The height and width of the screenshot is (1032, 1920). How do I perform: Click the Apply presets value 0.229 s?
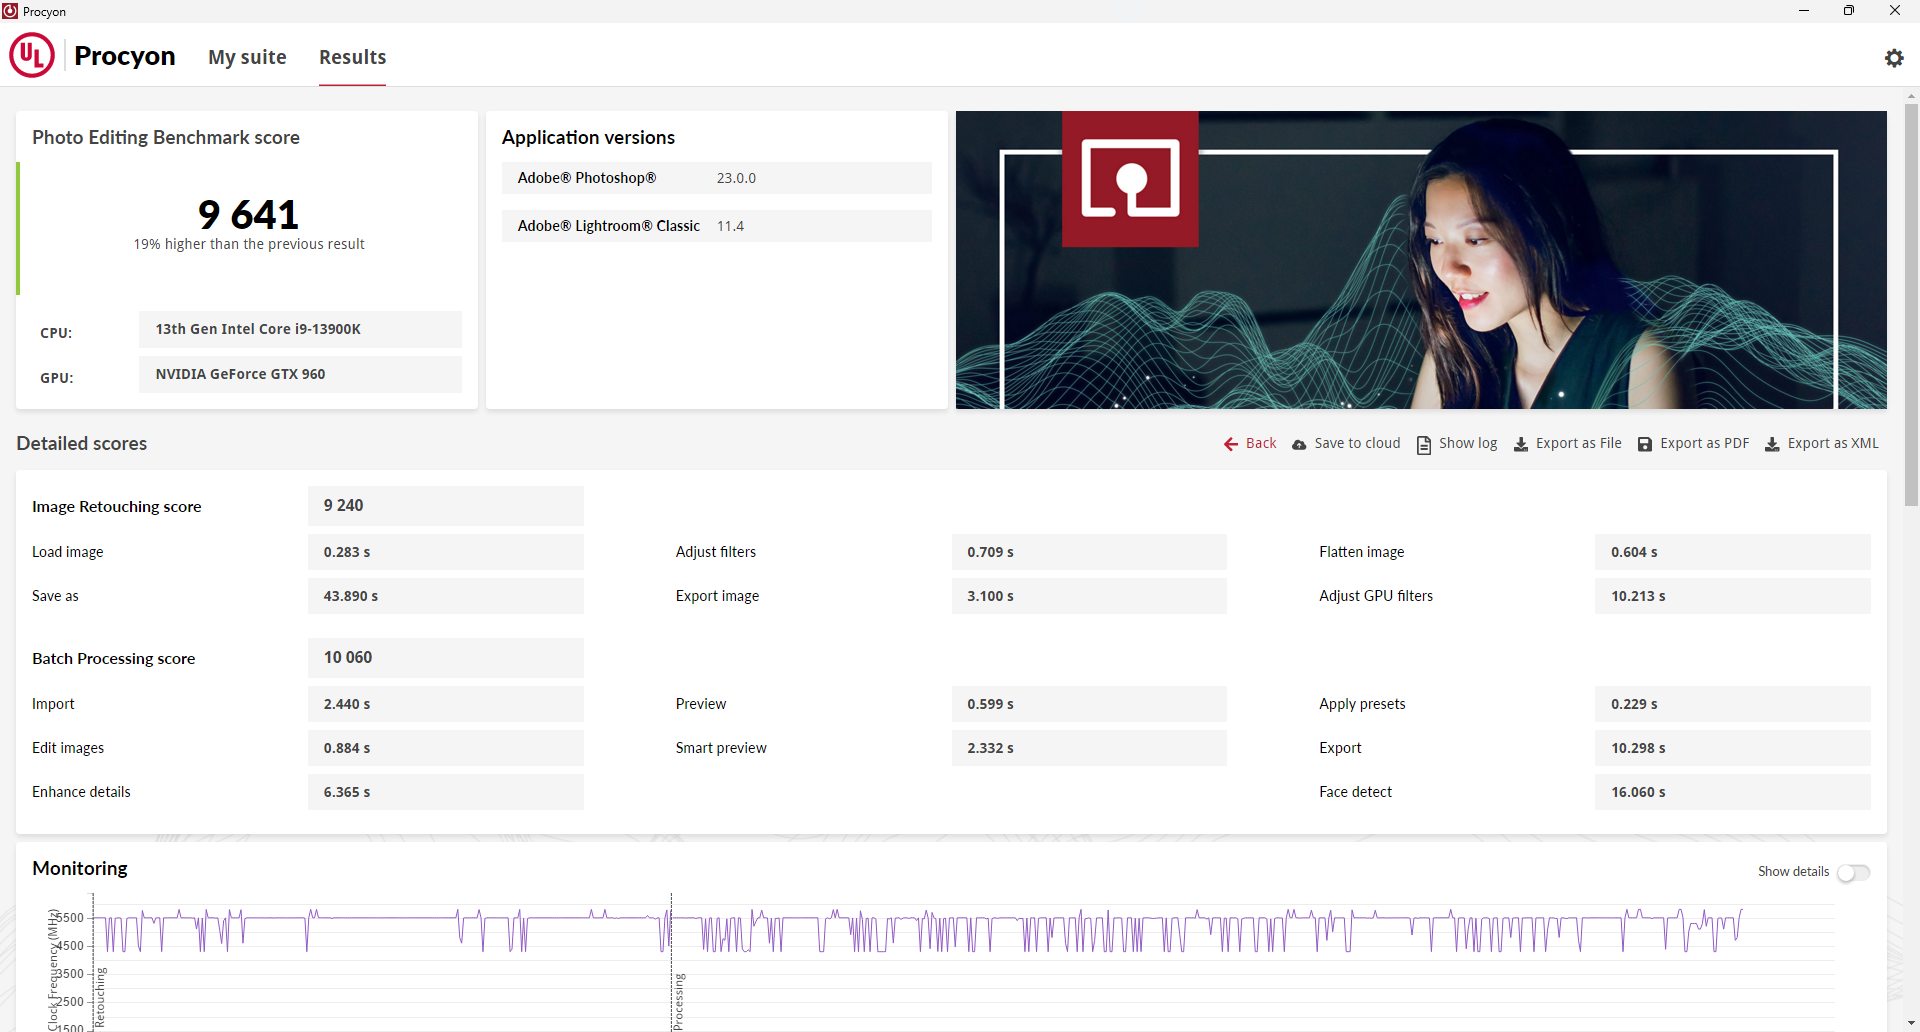pos(1733,704)
